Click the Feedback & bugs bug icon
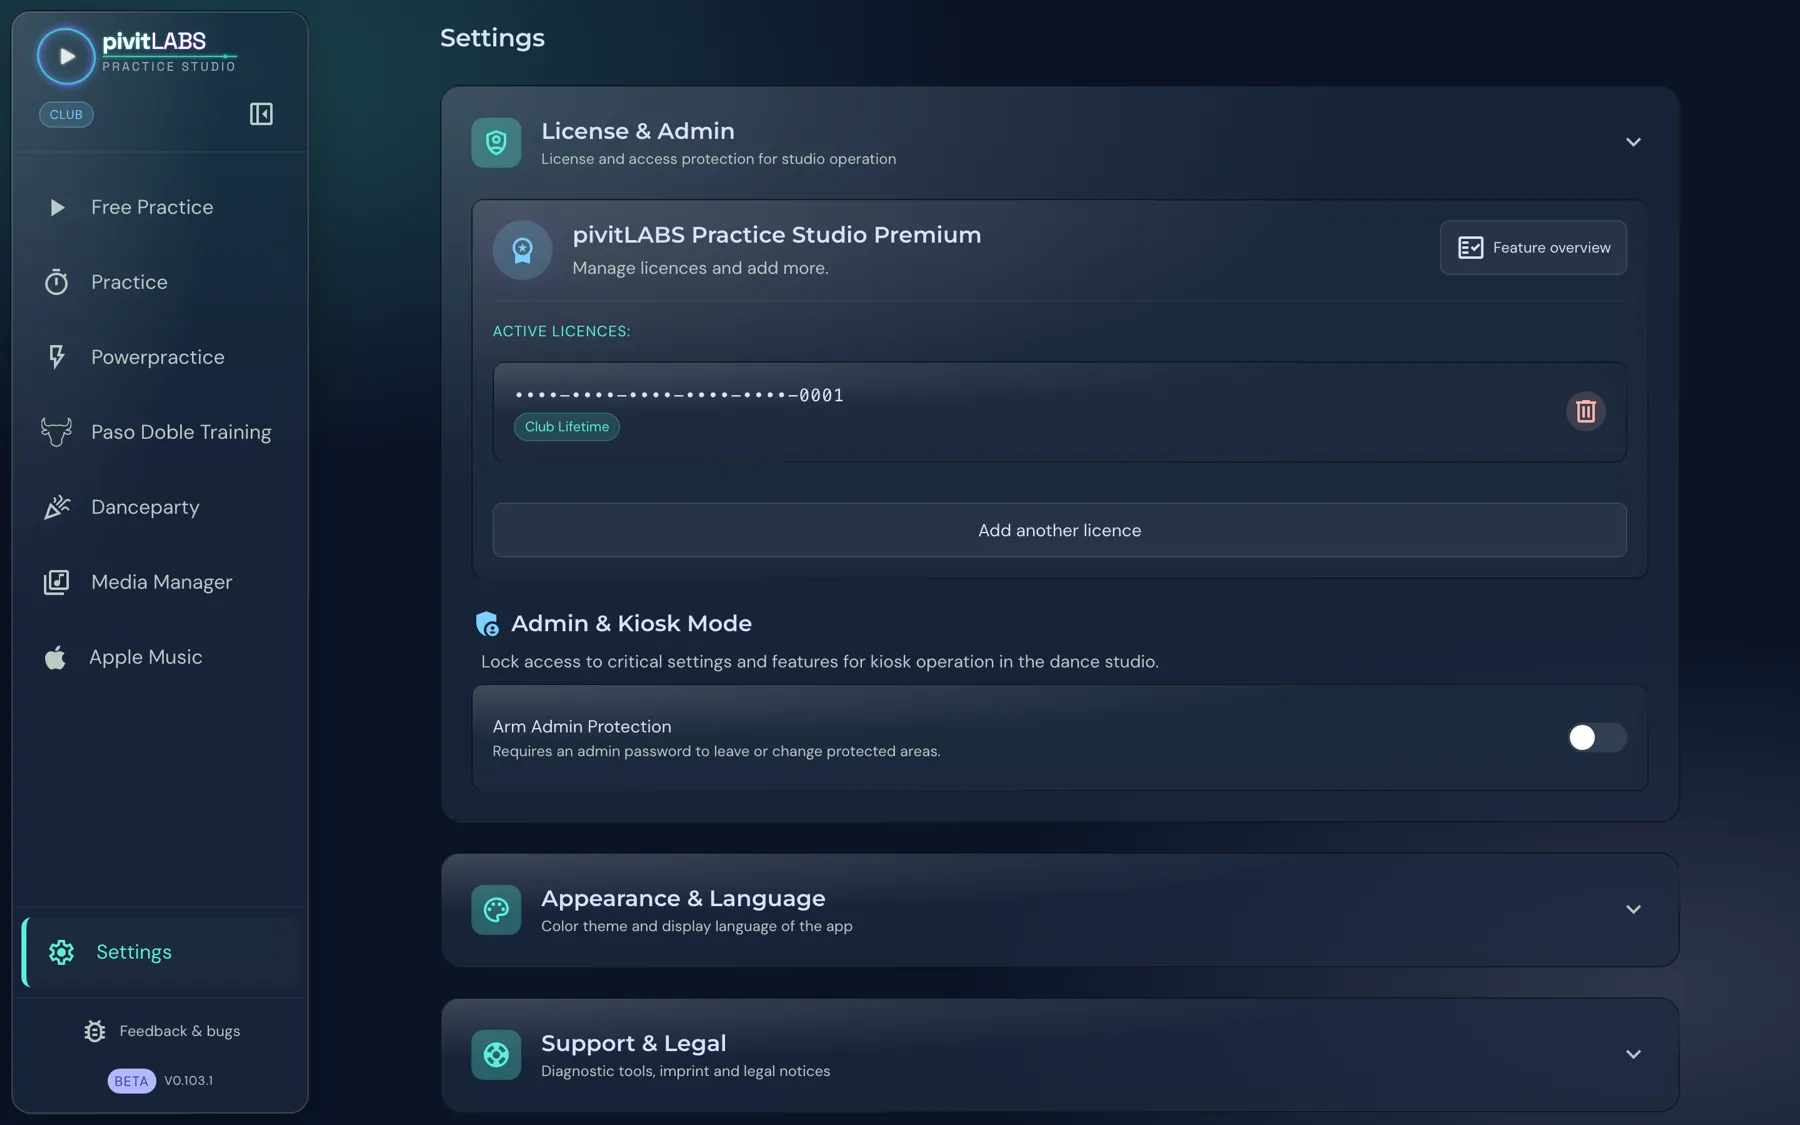 (x=94, y=1031)
